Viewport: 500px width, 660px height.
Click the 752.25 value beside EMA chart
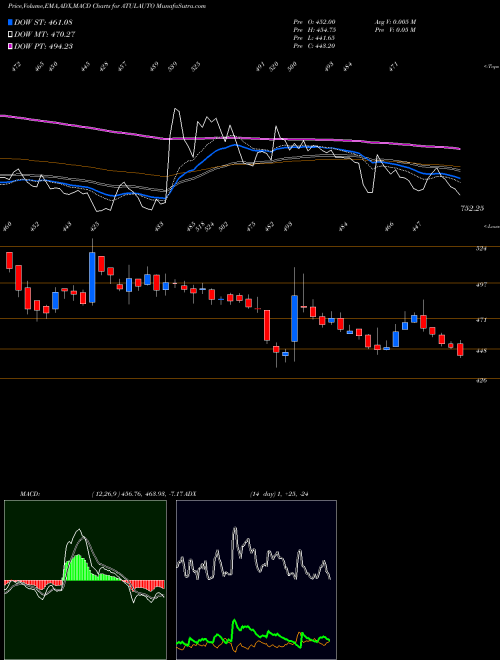(x=472, y=208)
